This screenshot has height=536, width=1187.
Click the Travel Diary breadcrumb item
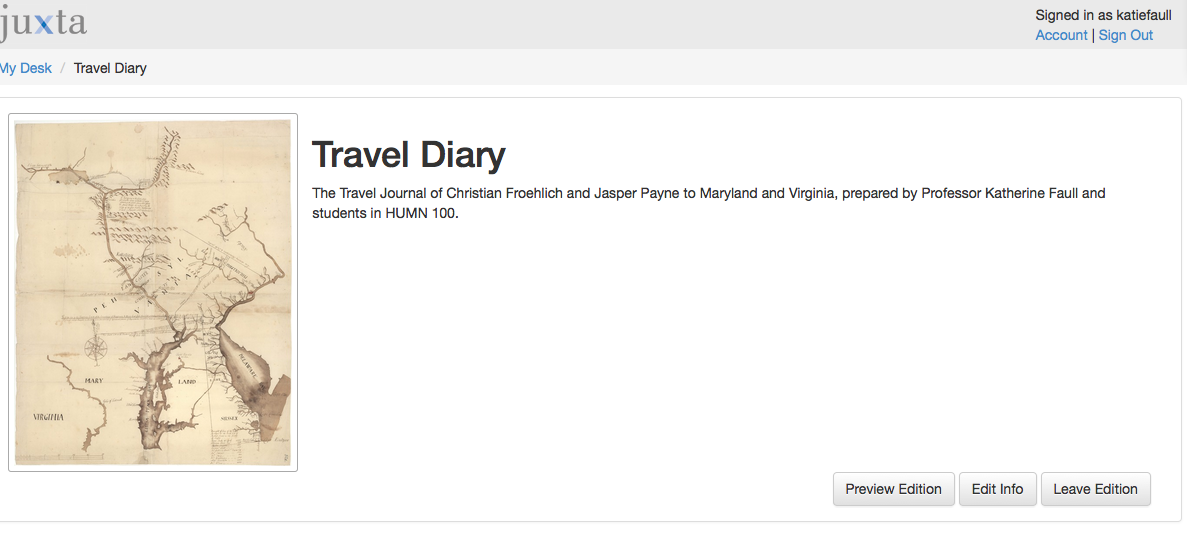click(110, 68)
